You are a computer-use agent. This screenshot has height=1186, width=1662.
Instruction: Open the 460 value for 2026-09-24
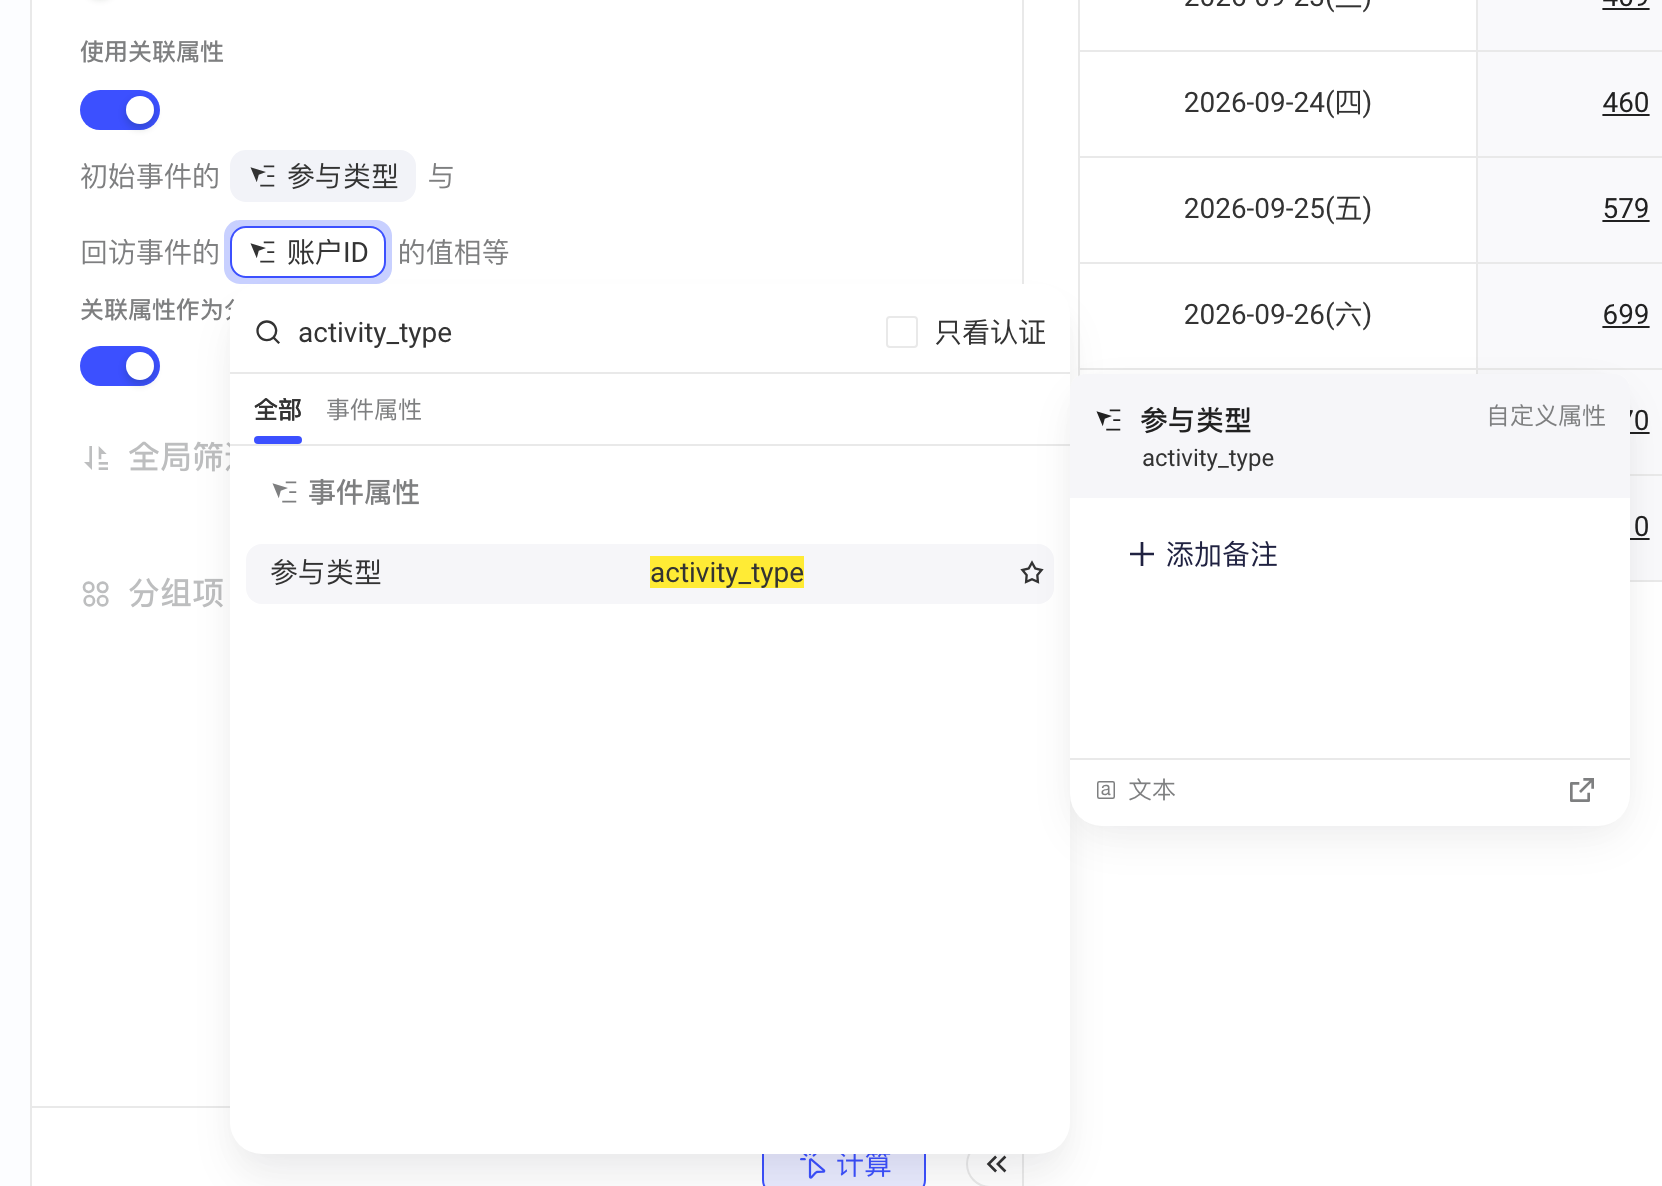point(1626,102)
